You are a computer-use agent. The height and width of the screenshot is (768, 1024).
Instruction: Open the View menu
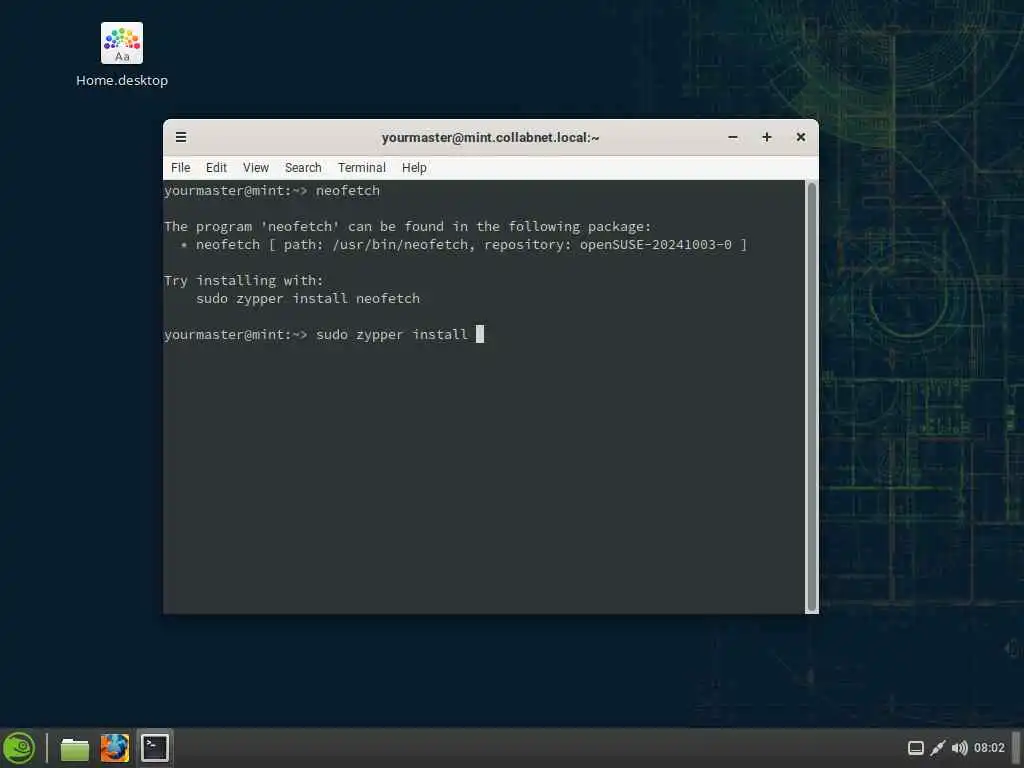tap(255, 168)
